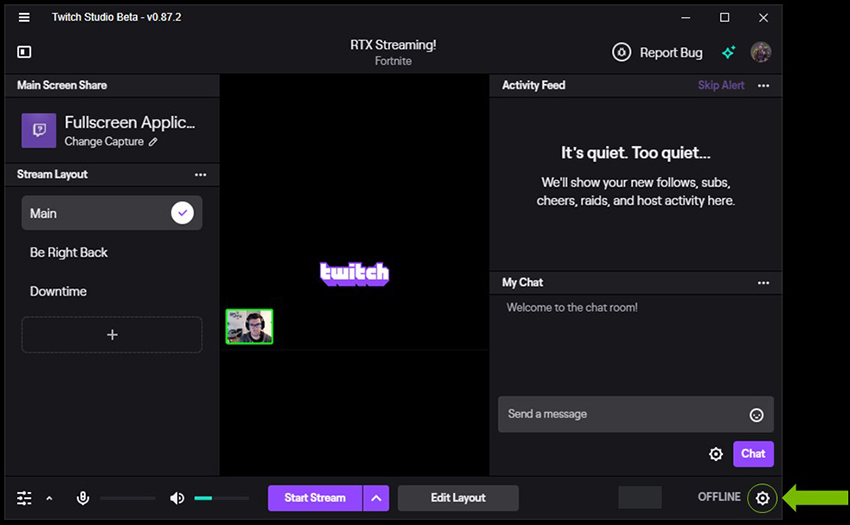Open the hamburger menu in title bar
The image size is (850, 525).
pyautogui.click(x=24, y=17)
